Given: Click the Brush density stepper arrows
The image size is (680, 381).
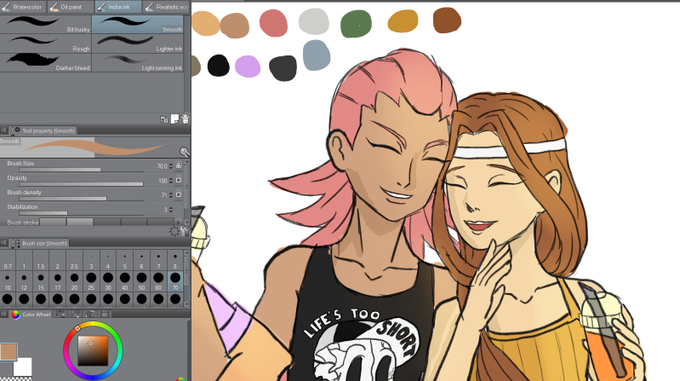Looking at the screenshot, I should (171, 195).
